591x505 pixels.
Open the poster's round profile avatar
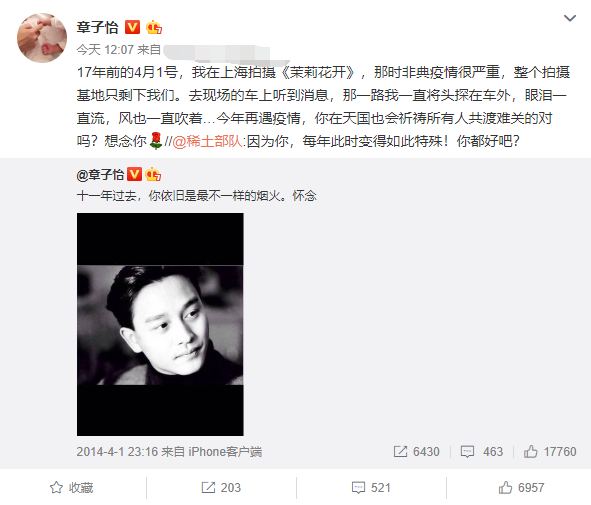click(x=42, y=38)
